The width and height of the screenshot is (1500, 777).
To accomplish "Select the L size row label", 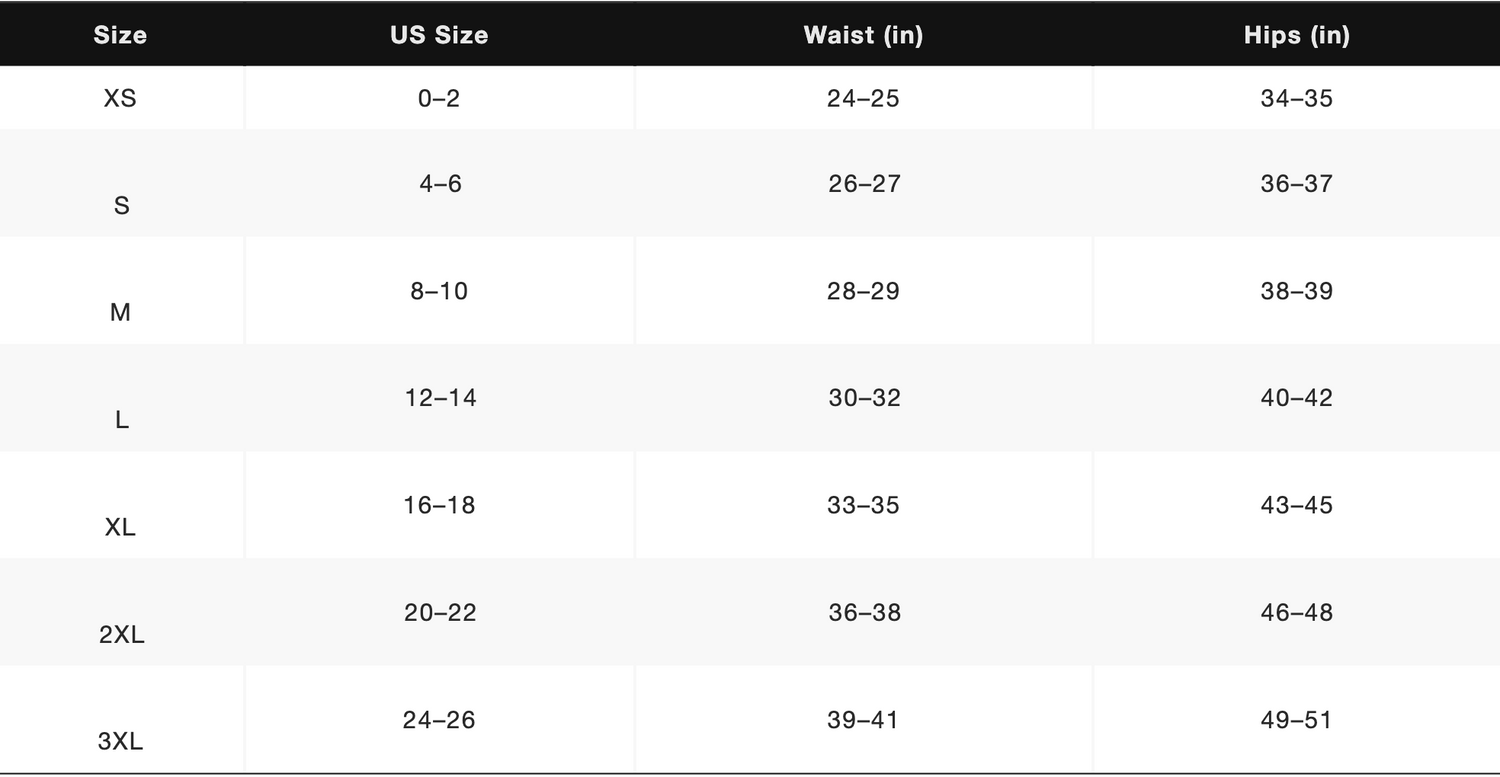I will click(x=121, y=420).
